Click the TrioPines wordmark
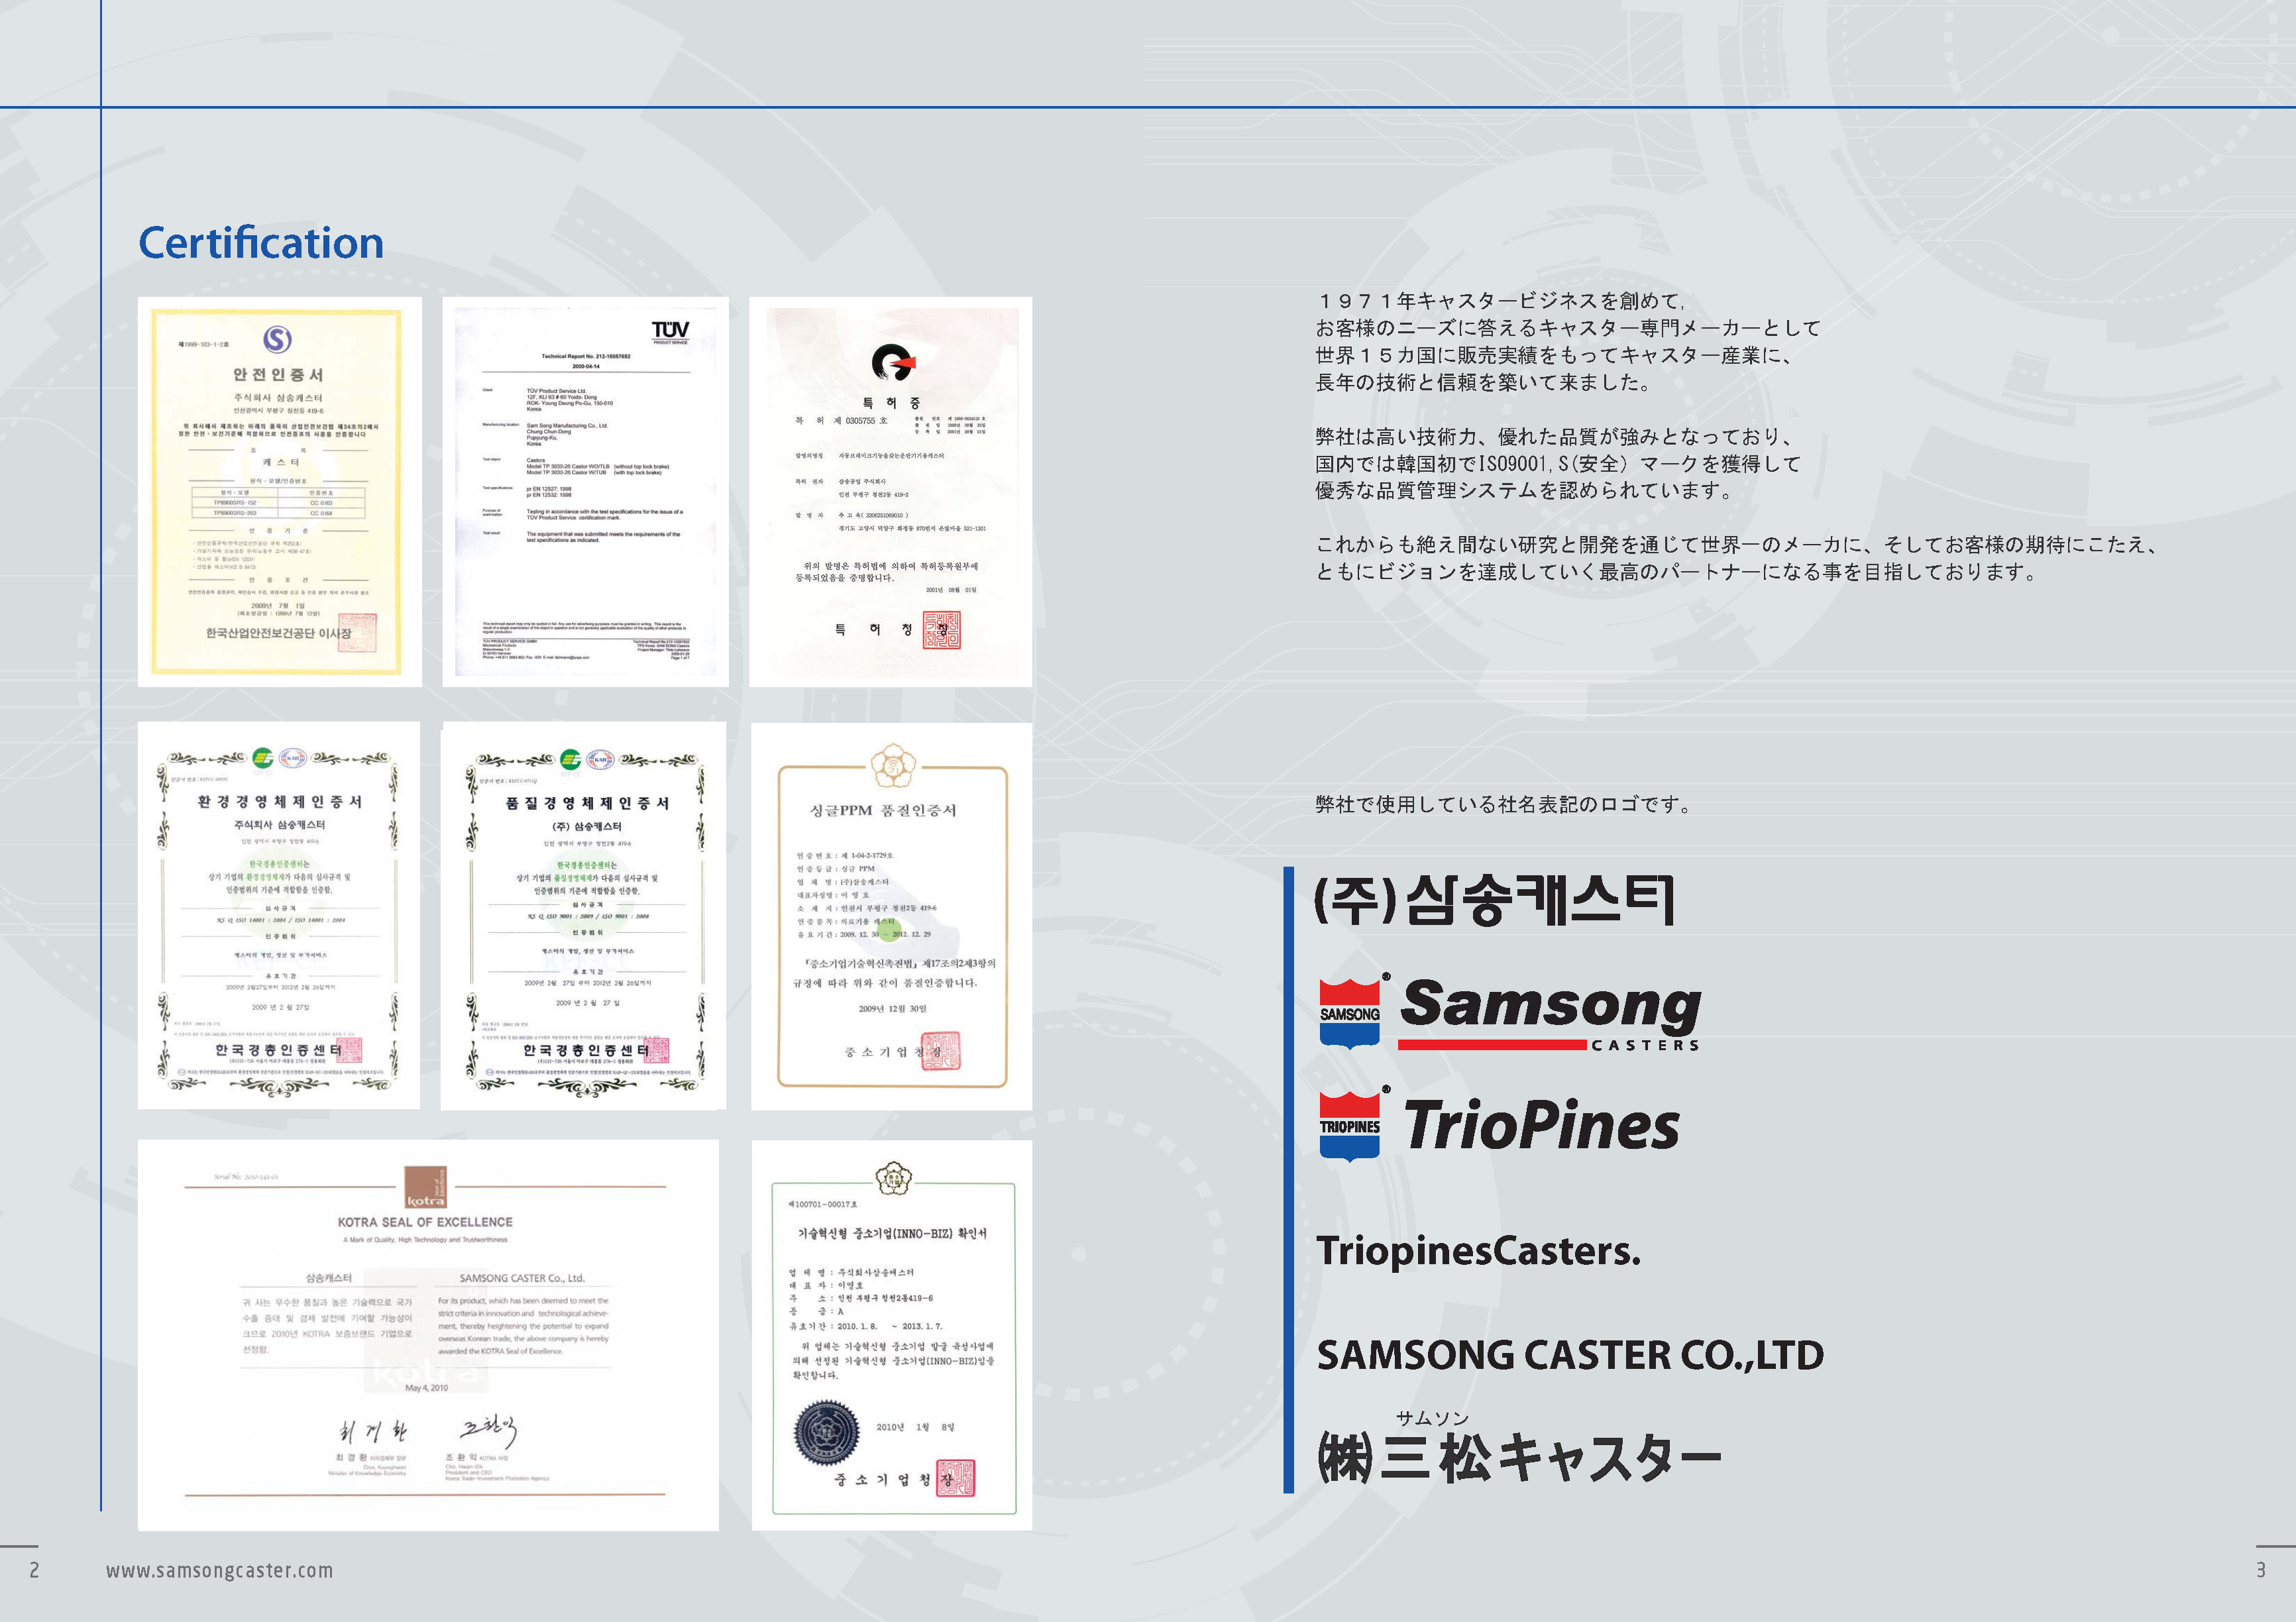The height and width of the screenshot is (1622, 2296). 1541,1125
